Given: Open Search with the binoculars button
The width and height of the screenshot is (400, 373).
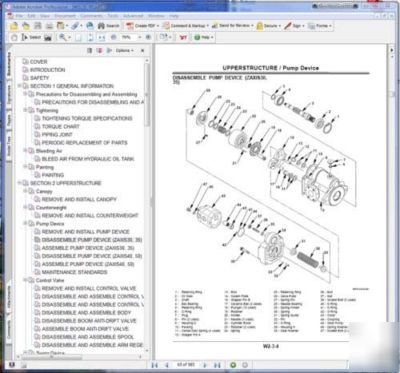Looking at the screenshot, I should (108, 26).
